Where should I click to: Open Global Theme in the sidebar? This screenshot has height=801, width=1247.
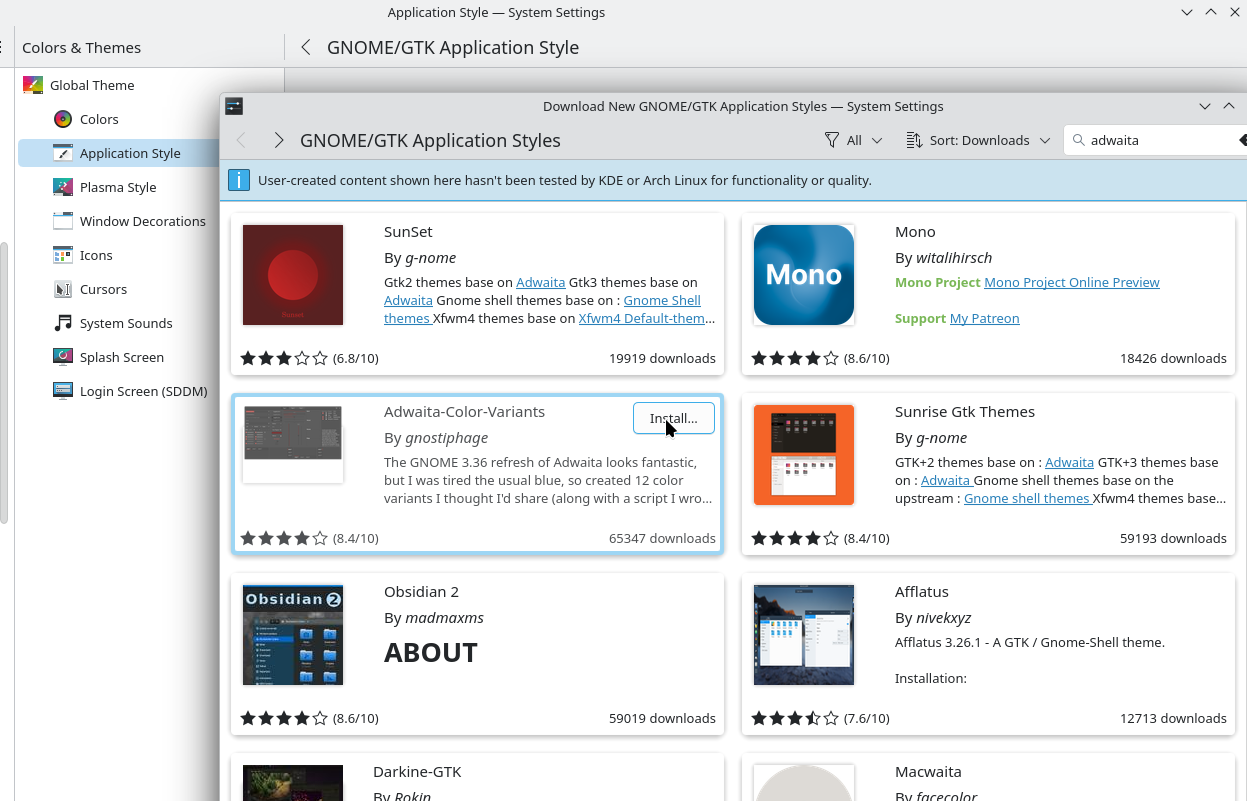(117, 85)
